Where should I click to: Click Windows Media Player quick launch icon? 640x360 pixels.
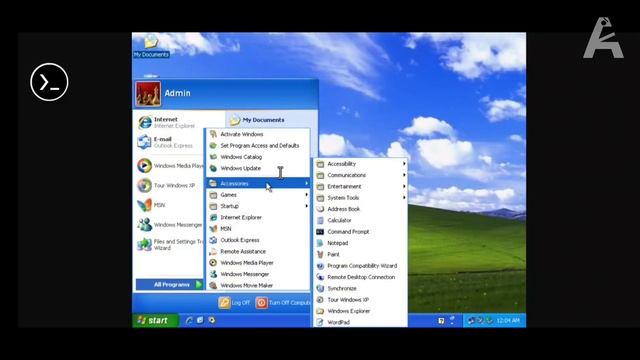coord(211,320)
